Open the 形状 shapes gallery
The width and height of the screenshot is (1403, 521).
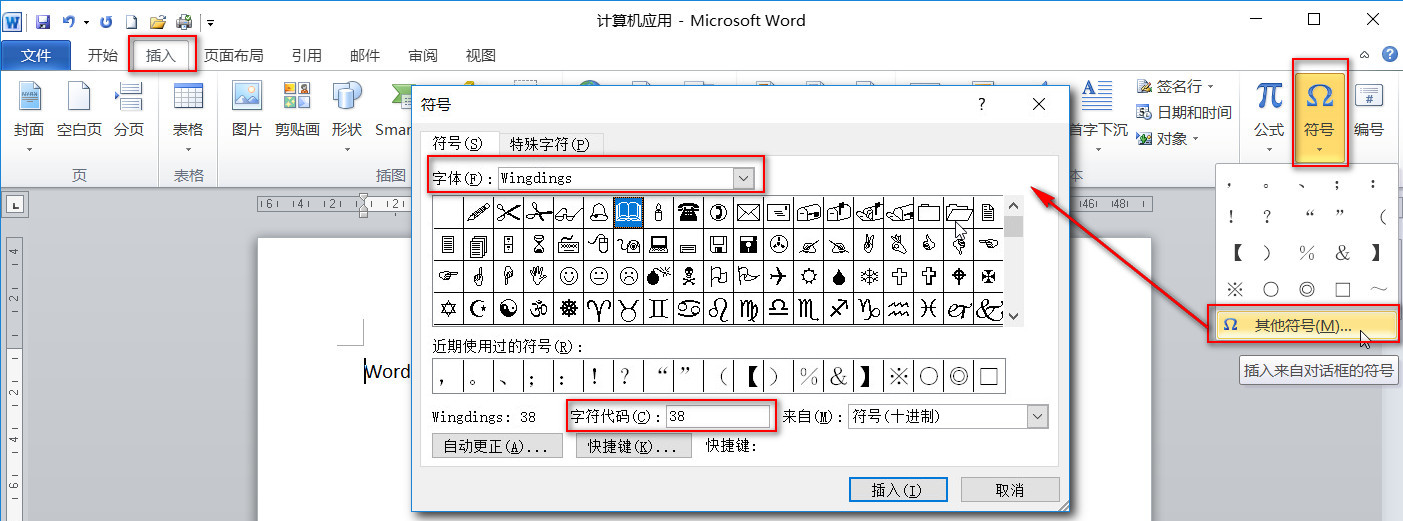click(346, 118)
